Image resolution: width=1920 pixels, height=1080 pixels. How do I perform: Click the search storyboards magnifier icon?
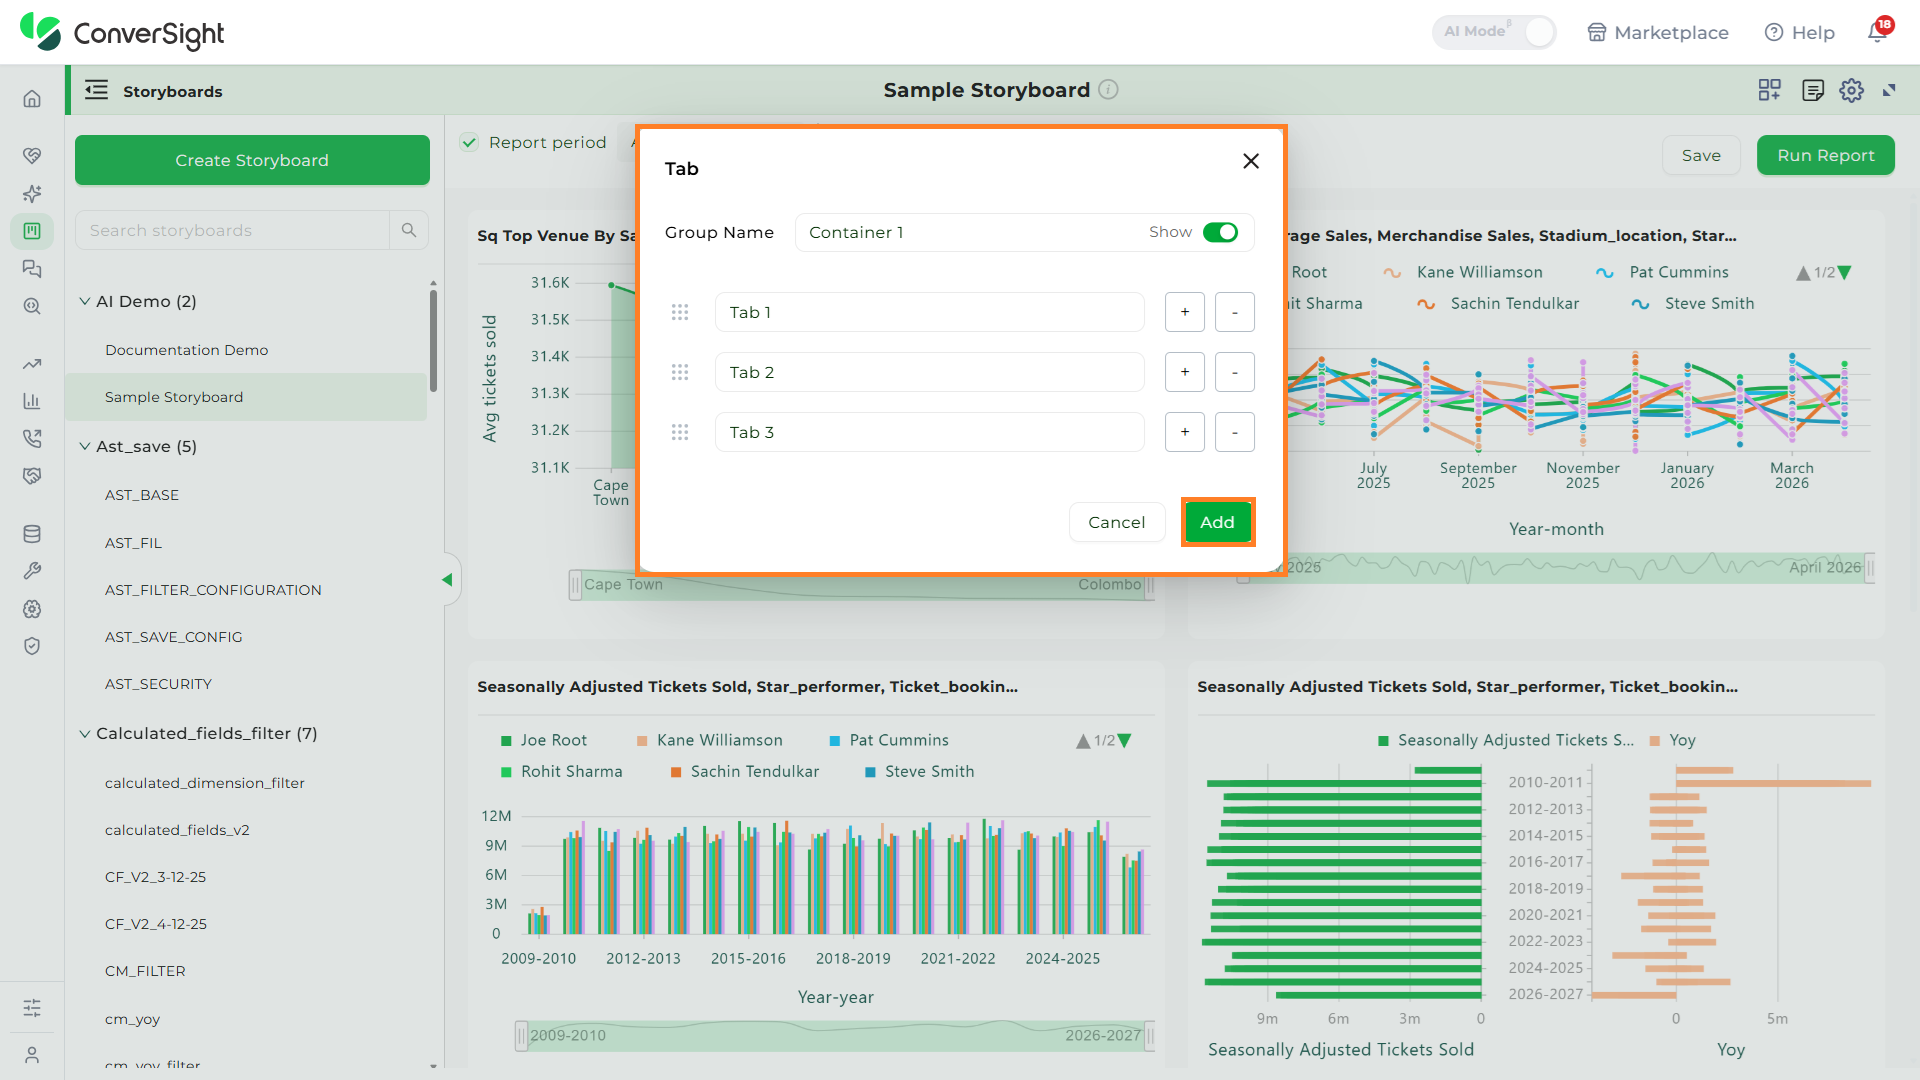(409, 230)
